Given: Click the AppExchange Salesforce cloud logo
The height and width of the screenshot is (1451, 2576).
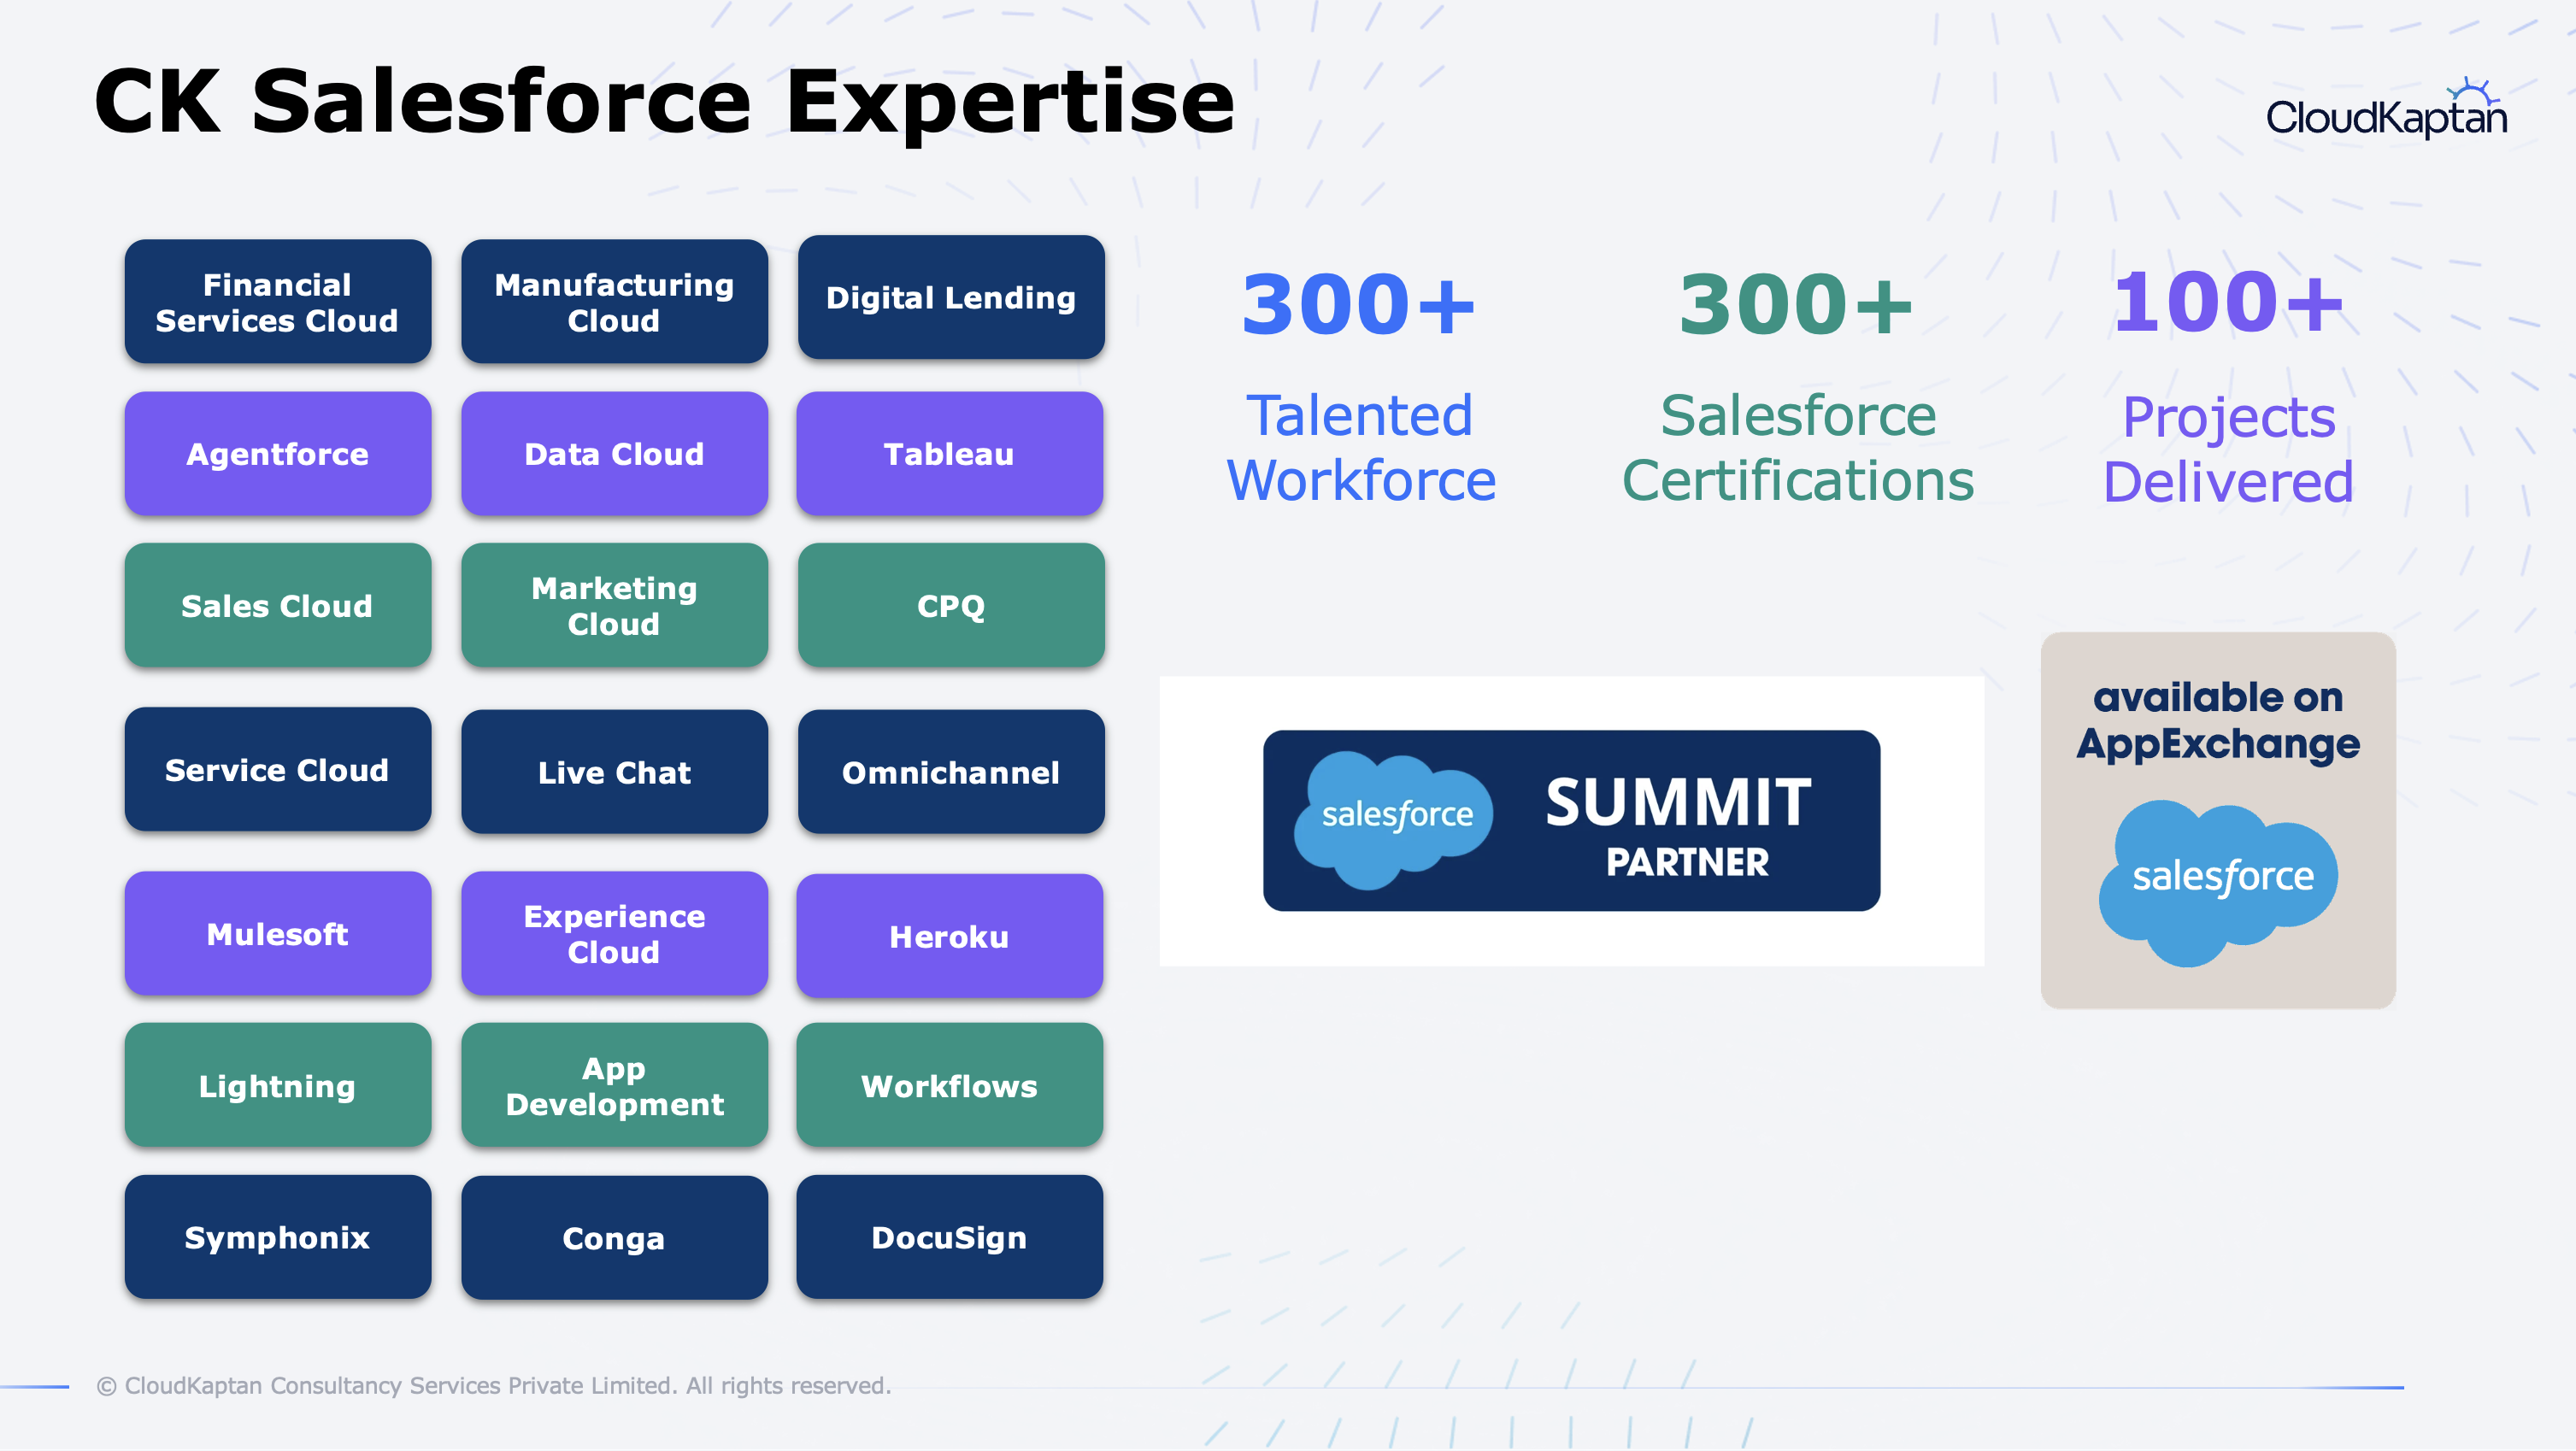Looking at the screenshot, I should coord(2218,882).
